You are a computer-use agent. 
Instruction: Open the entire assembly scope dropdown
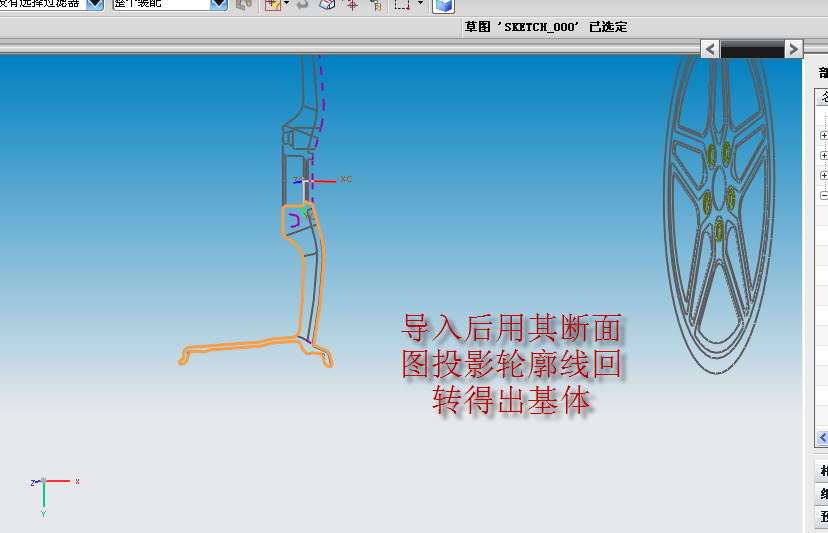219,4
